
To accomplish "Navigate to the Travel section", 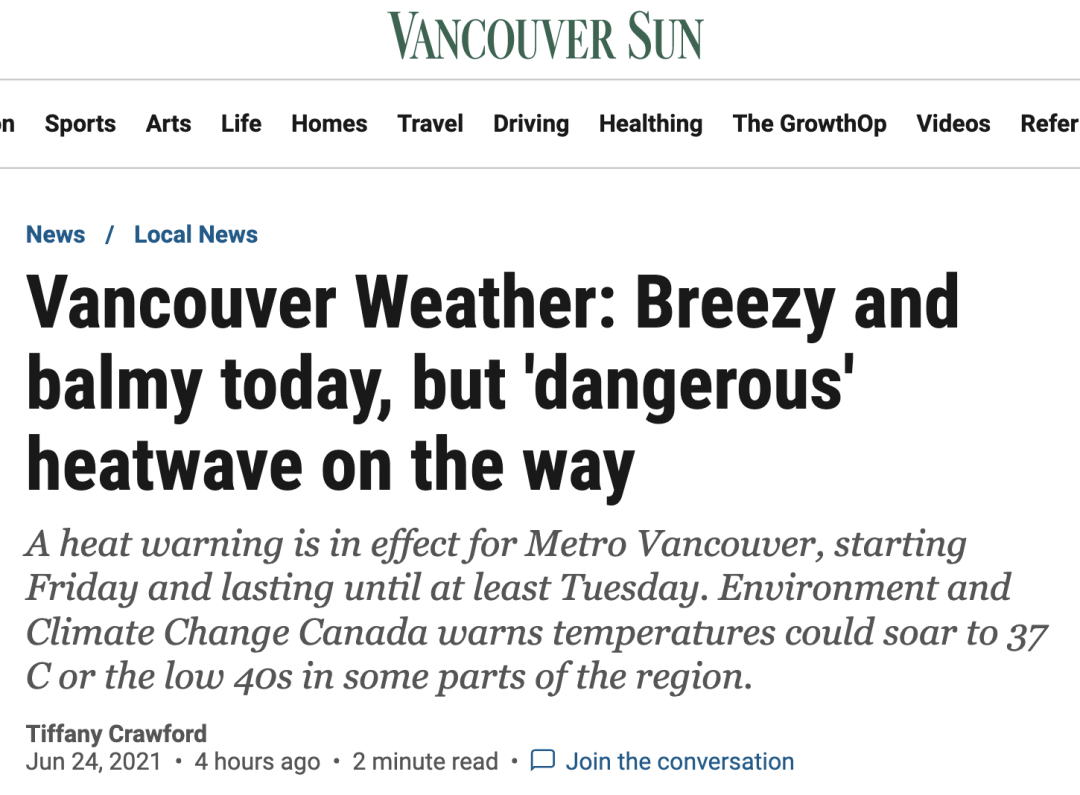I will [x=430, y=124].
